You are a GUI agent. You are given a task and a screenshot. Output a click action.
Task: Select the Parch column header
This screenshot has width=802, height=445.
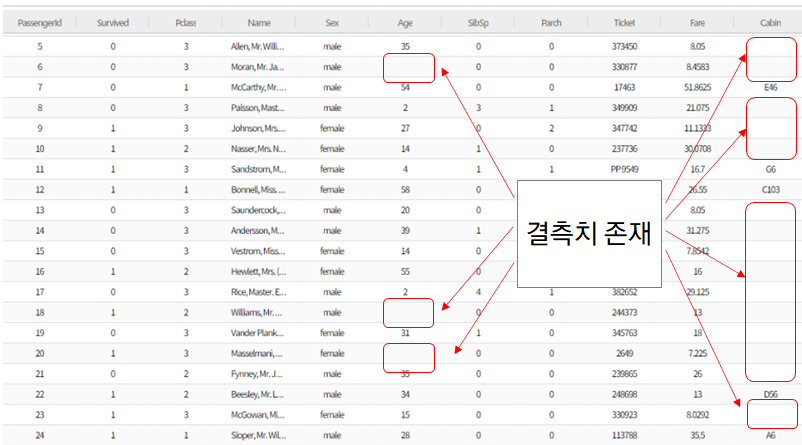tap(551, 23)
